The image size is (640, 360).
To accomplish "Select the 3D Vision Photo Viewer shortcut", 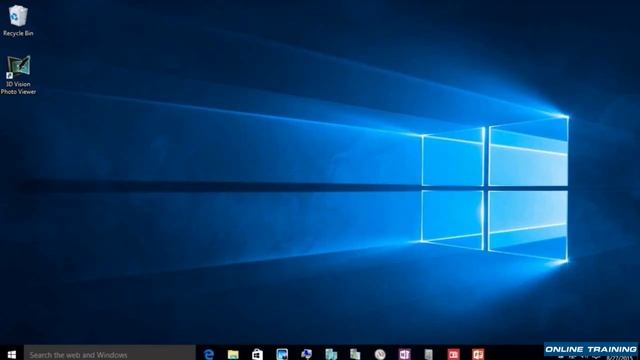I will (x=18, y=75).
